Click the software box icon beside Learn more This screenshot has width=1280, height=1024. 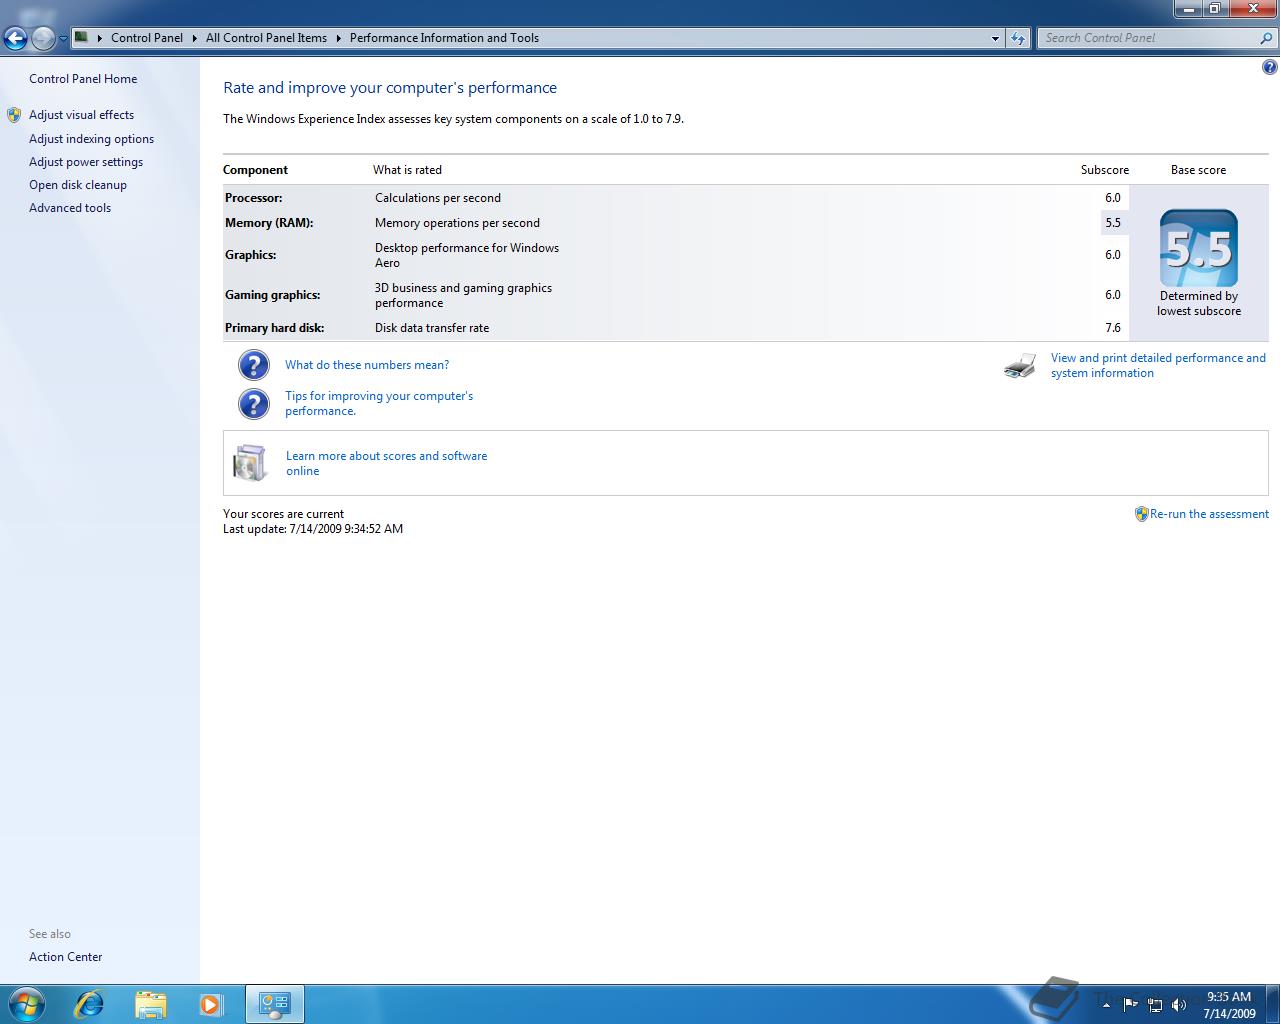pyautogui.click(x=250, y=463)
